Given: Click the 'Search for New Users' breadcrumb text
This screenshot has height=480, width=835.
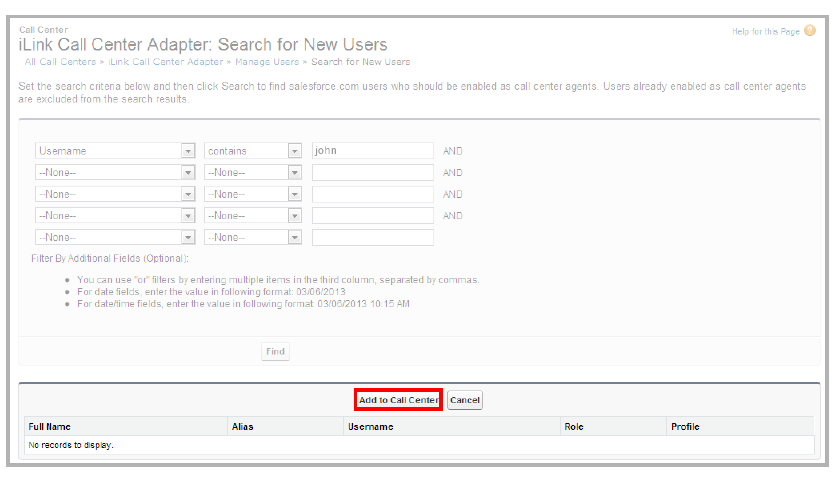Looking at the screenshot, I should (361, 62).
